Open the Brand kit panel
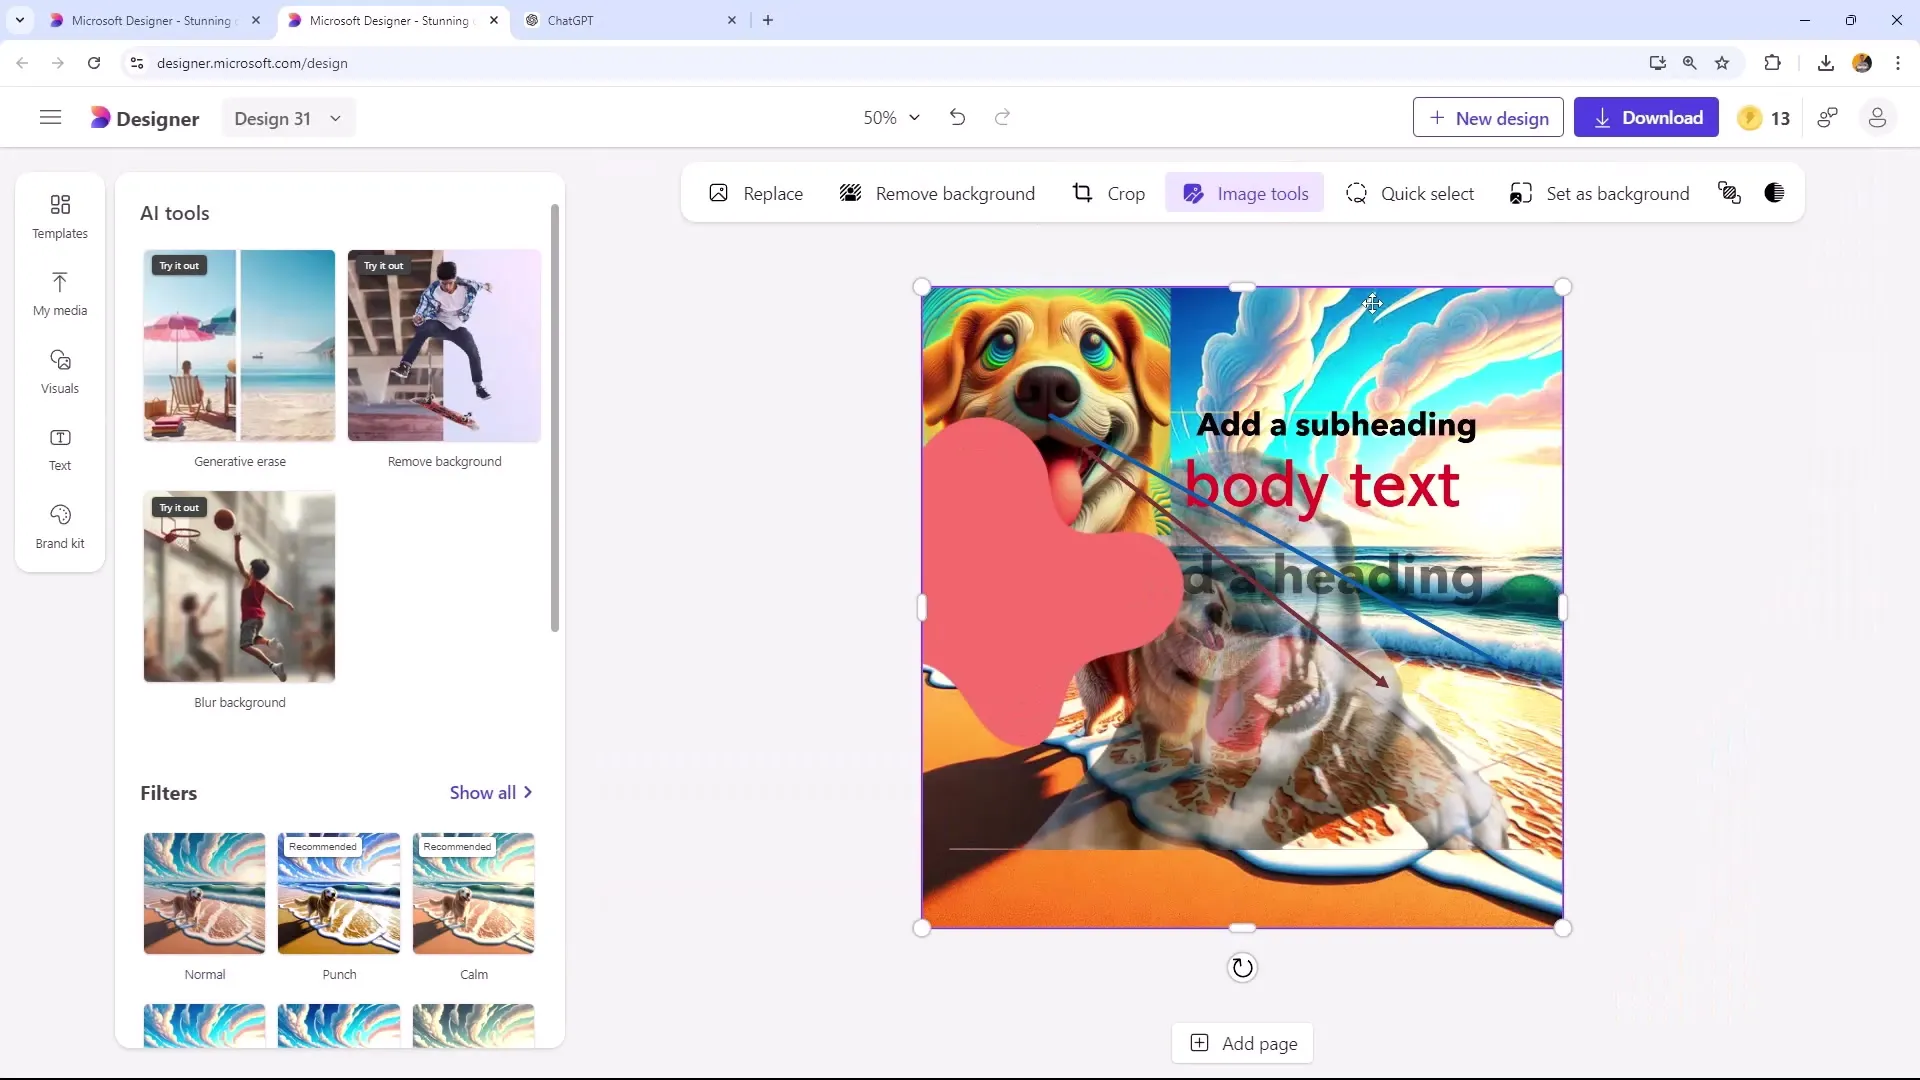 (60, 527)
